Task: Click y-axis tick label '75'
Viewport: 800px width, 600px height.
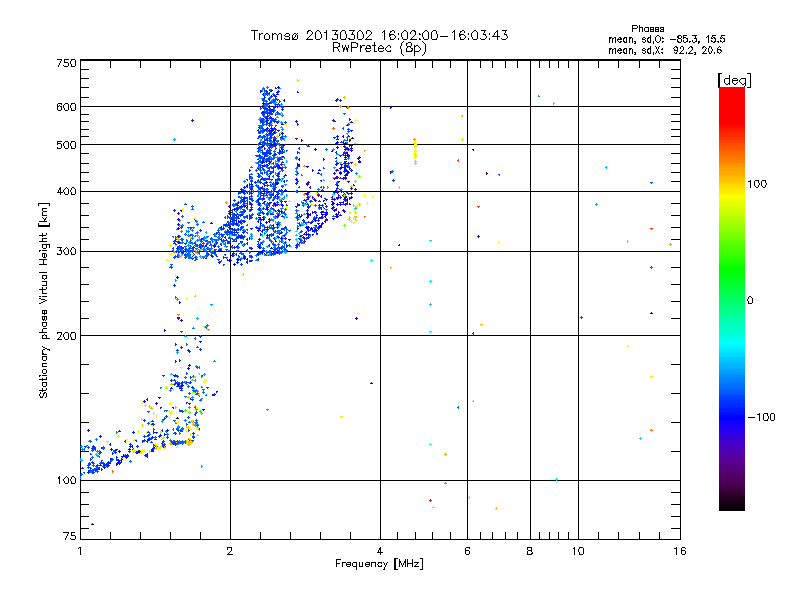Action: [x=70, y=536]
